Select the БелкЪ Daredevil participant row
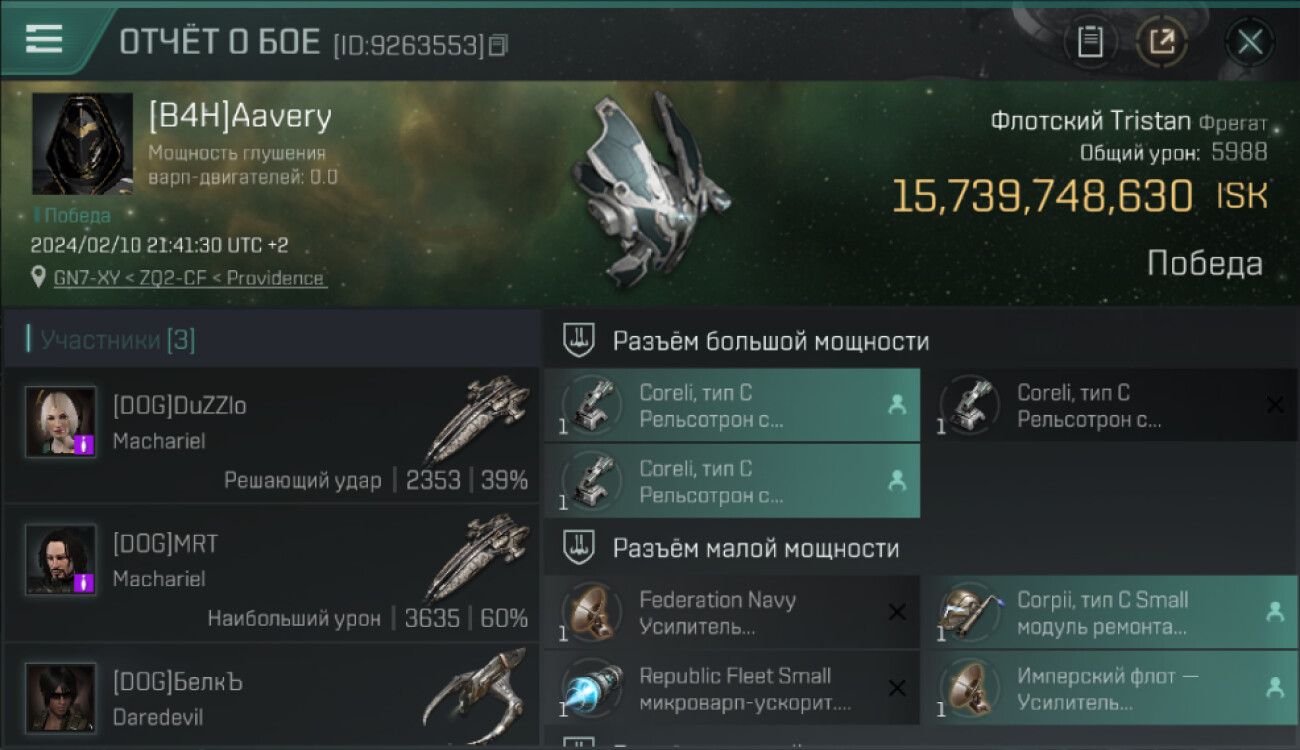The height and width of the screenshot is (750, 1300). (x=272, y=697)
